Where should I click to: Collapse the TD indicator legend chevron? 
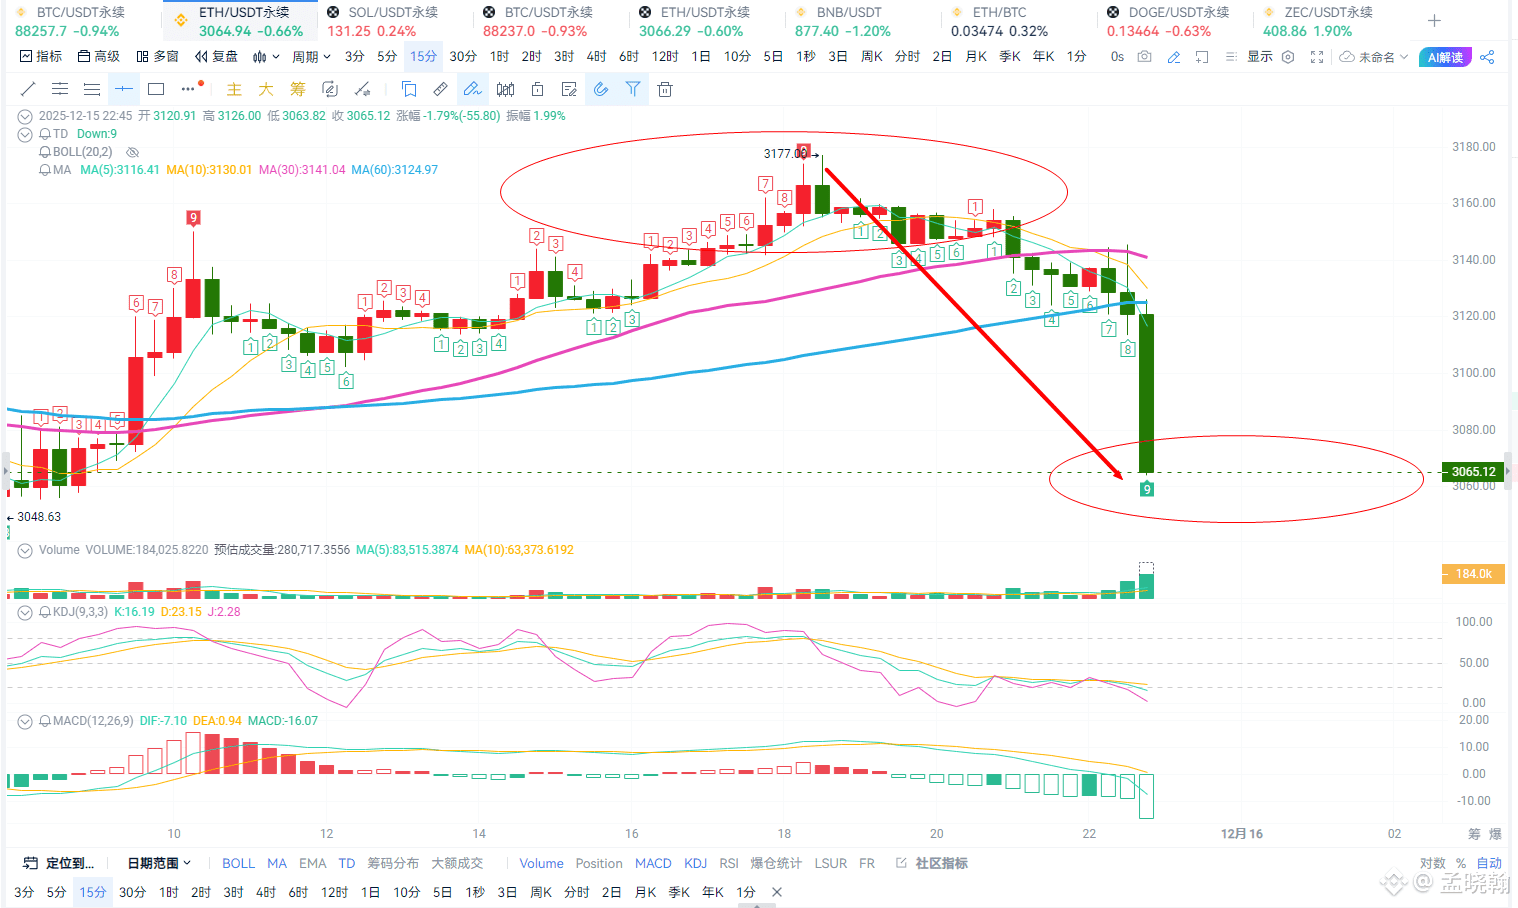coord(25,134)
